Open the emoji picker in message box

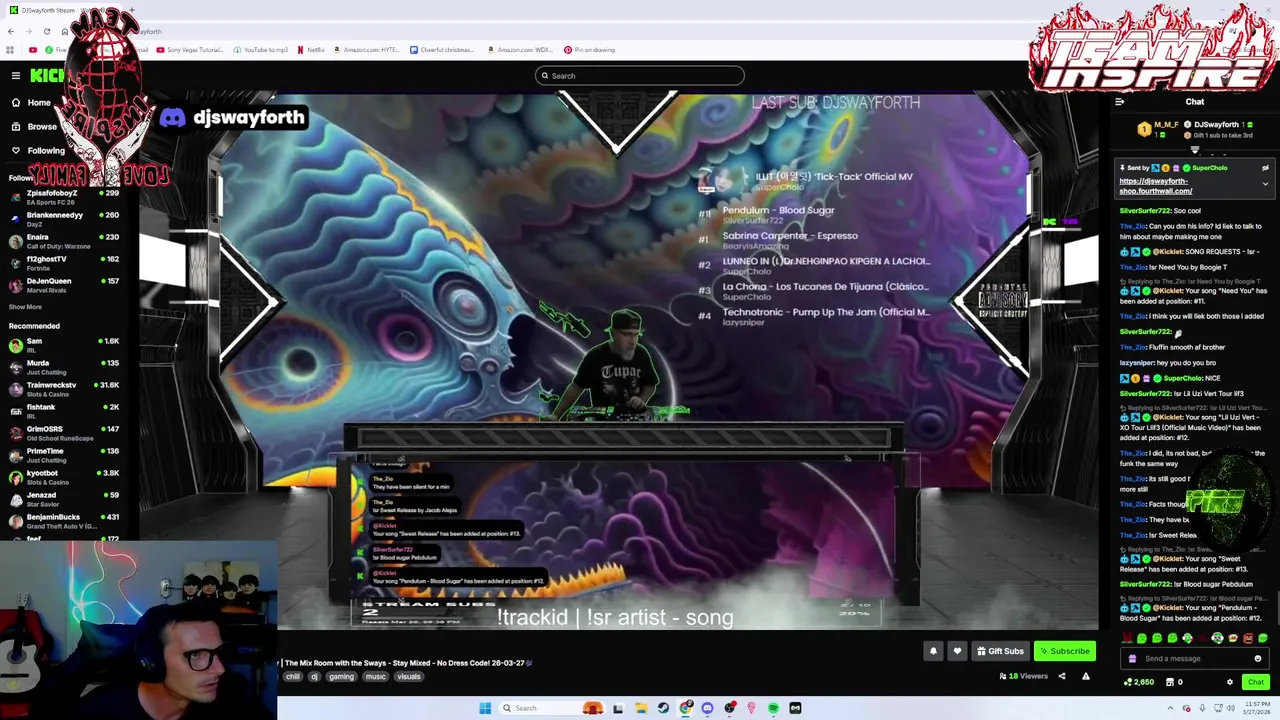[1258, 659]
